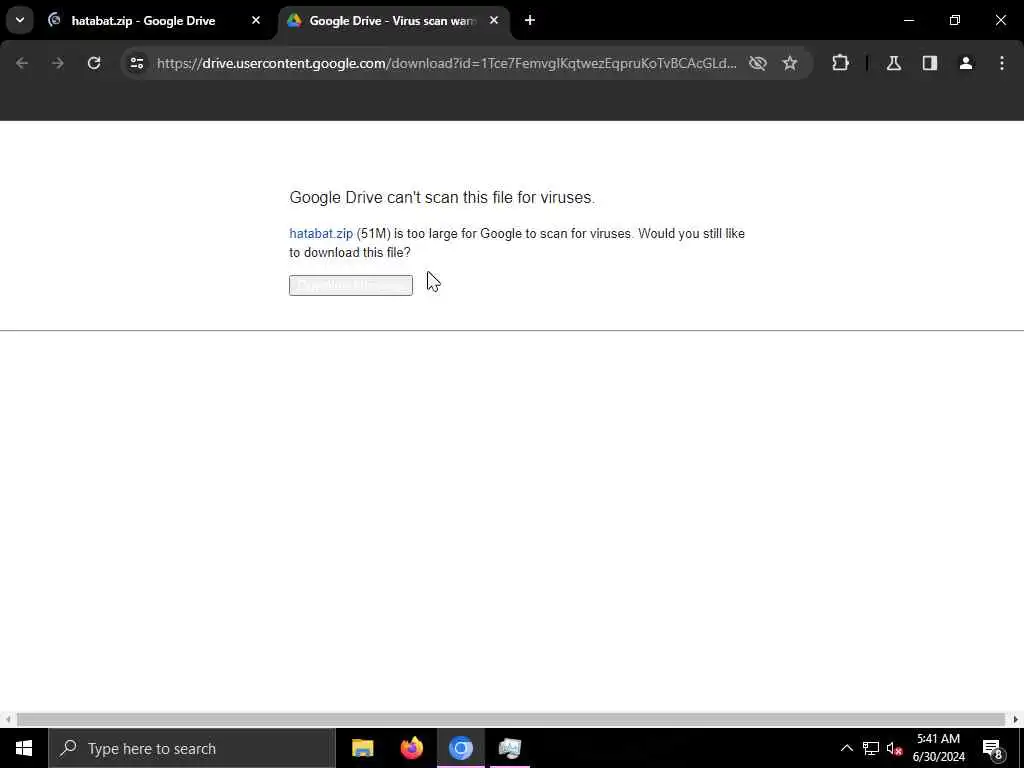This screenshot has height=768, width=1024.
Task: Reload the current page
Action: coord(94,63)
